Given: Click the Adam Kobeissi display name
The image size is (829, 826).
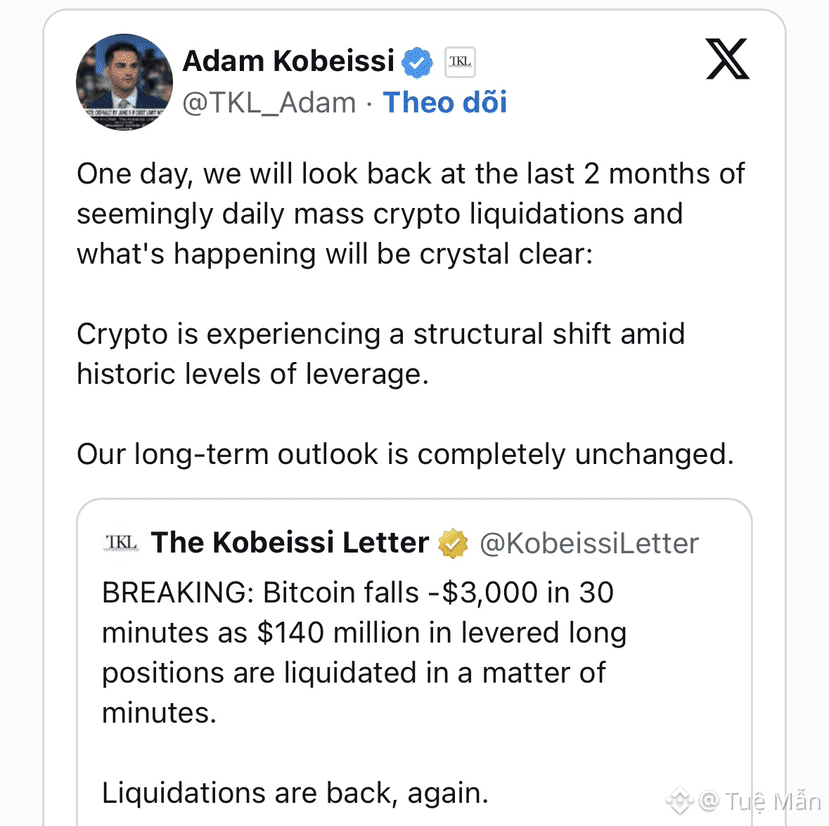Looking at the screenshot, I should point(289,61).
